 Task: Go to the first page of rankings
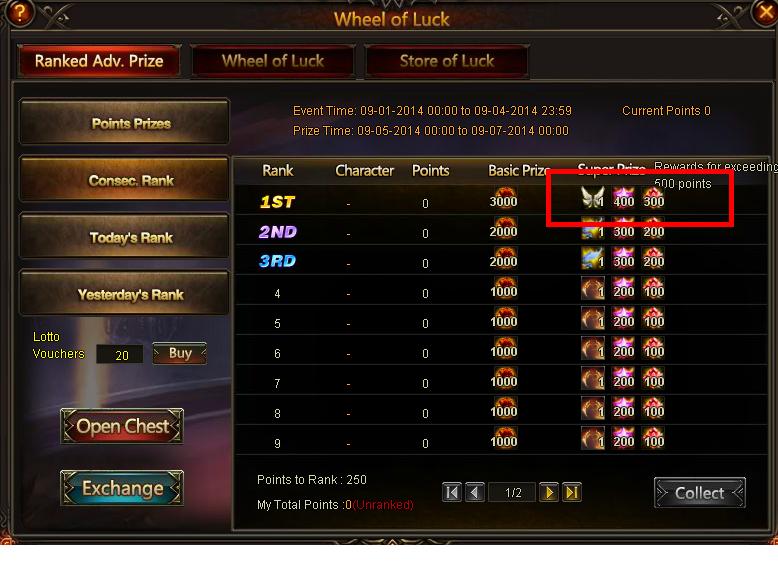pyautogui.click(x=452, y=492)
